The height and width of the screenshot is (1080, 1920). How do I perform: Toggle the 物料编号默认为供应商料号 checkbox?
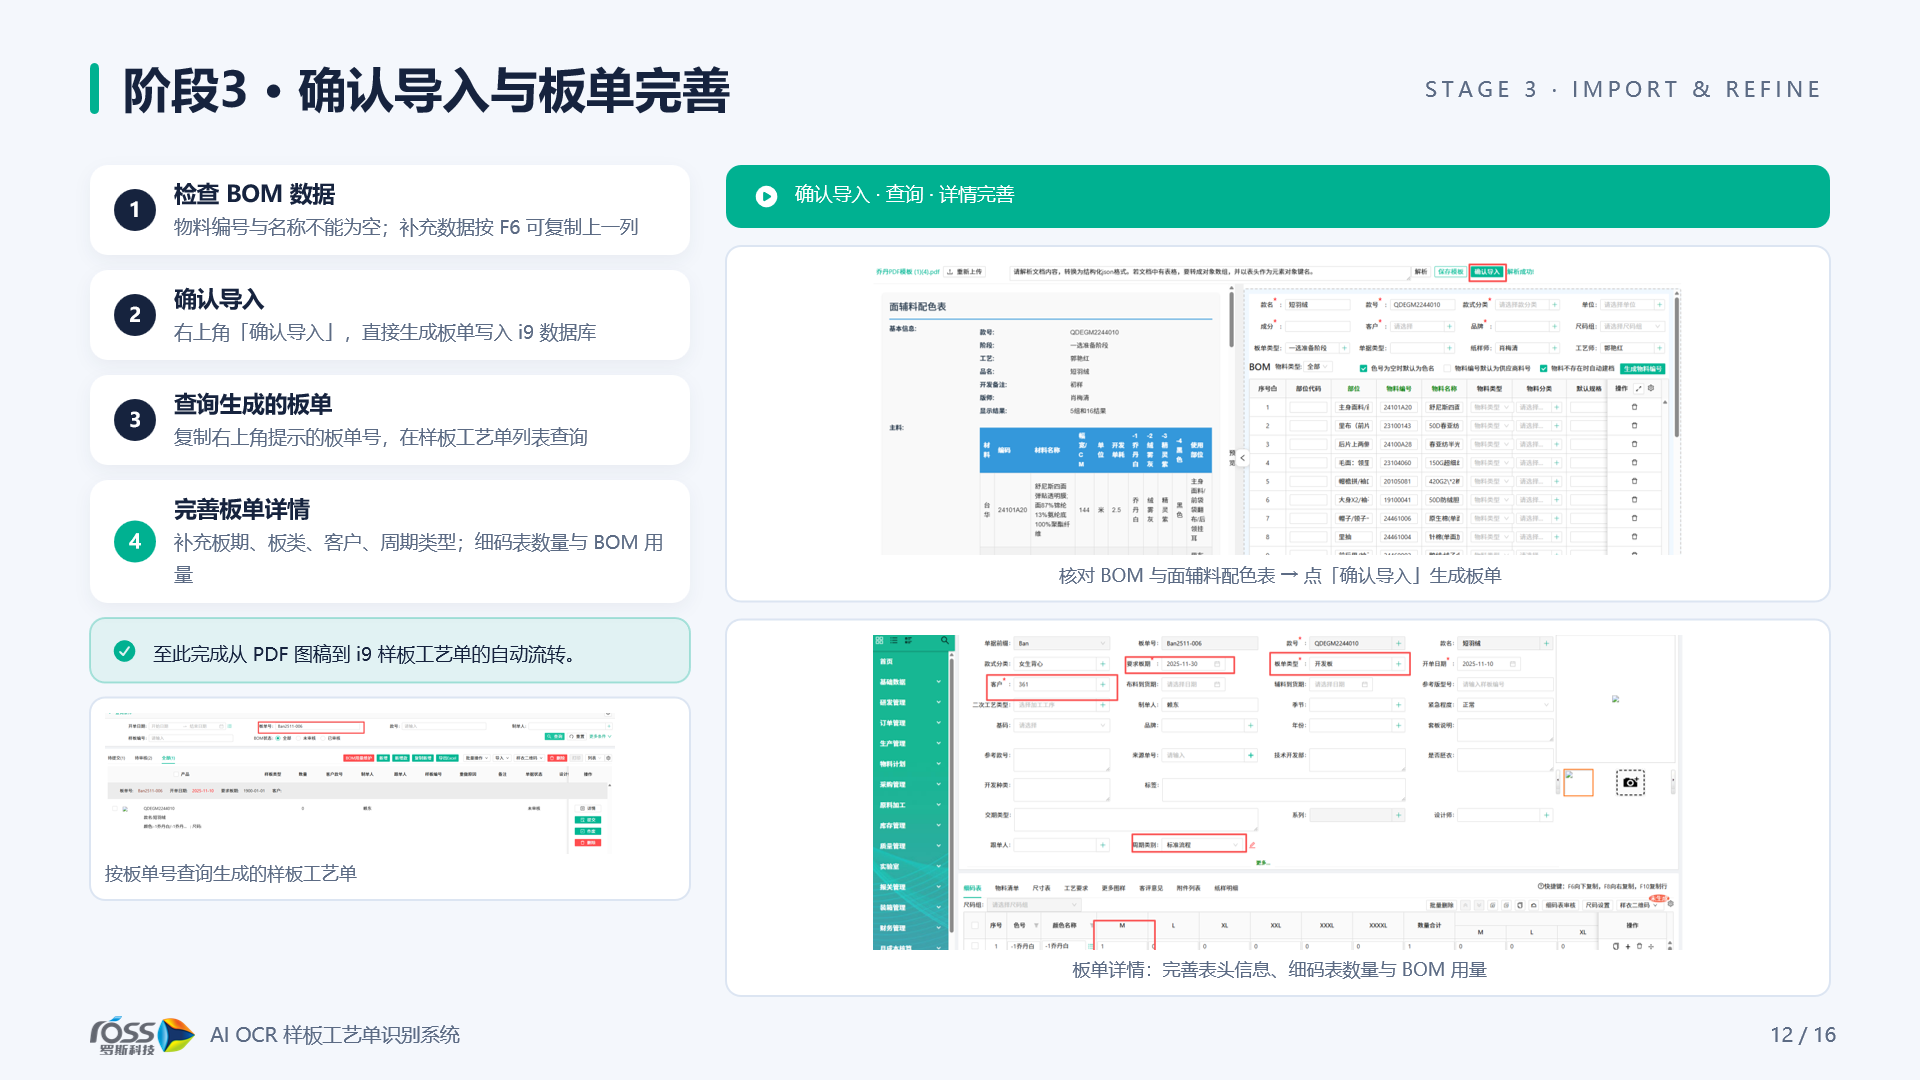1447,368
